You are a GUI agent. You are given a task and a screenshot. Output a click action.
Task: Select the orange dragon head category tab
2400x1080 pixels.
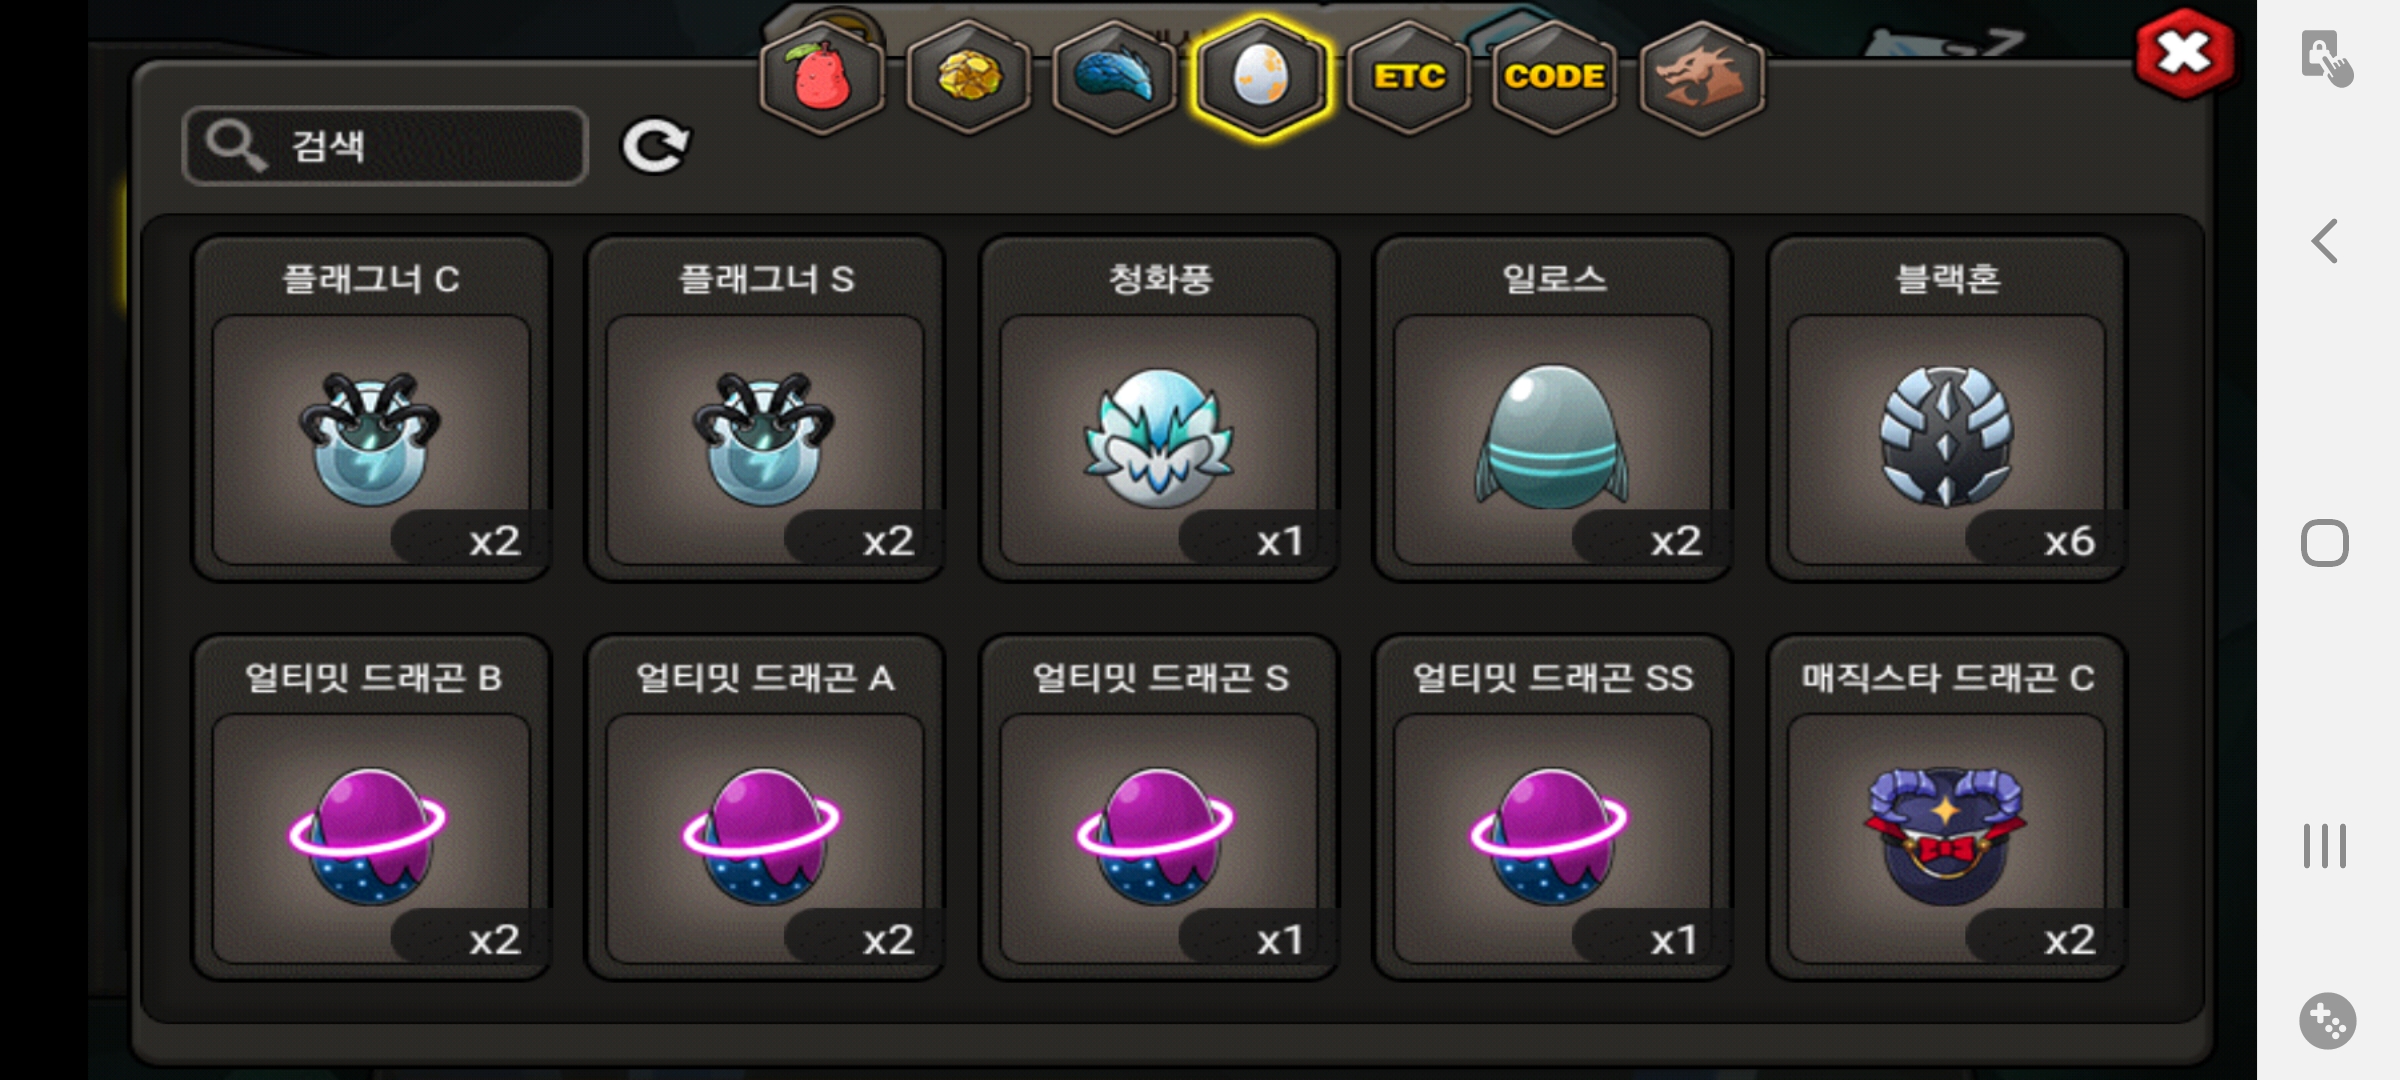tap(1702, 77)
